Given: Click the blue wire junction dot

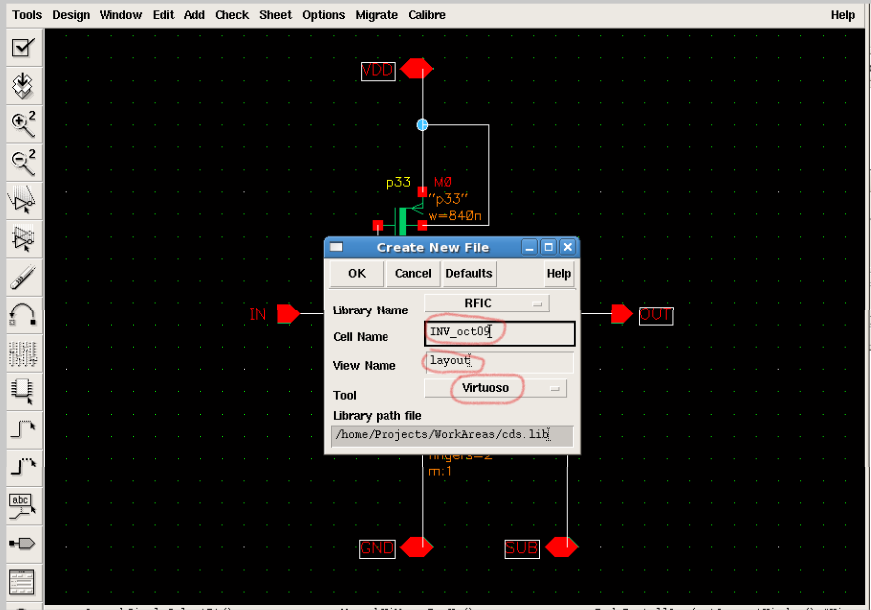Looking at the screenshot, I should coord(422,125).
